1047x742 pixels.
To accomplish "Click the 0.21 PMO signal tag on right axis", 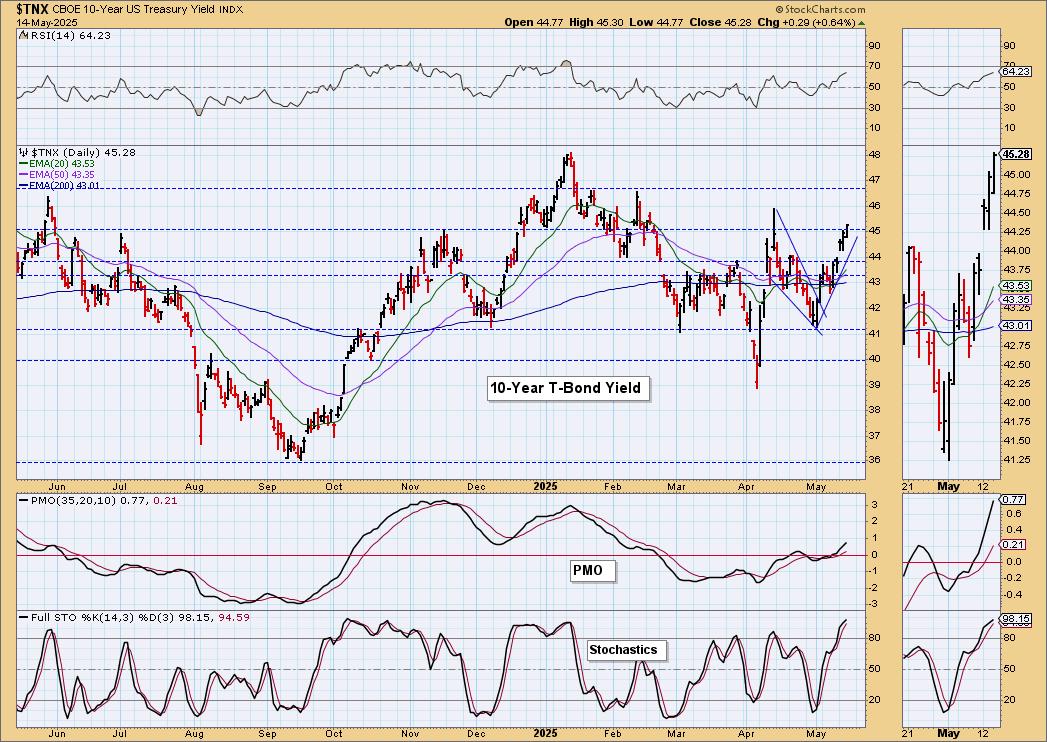I will (x=1014, y=545).
